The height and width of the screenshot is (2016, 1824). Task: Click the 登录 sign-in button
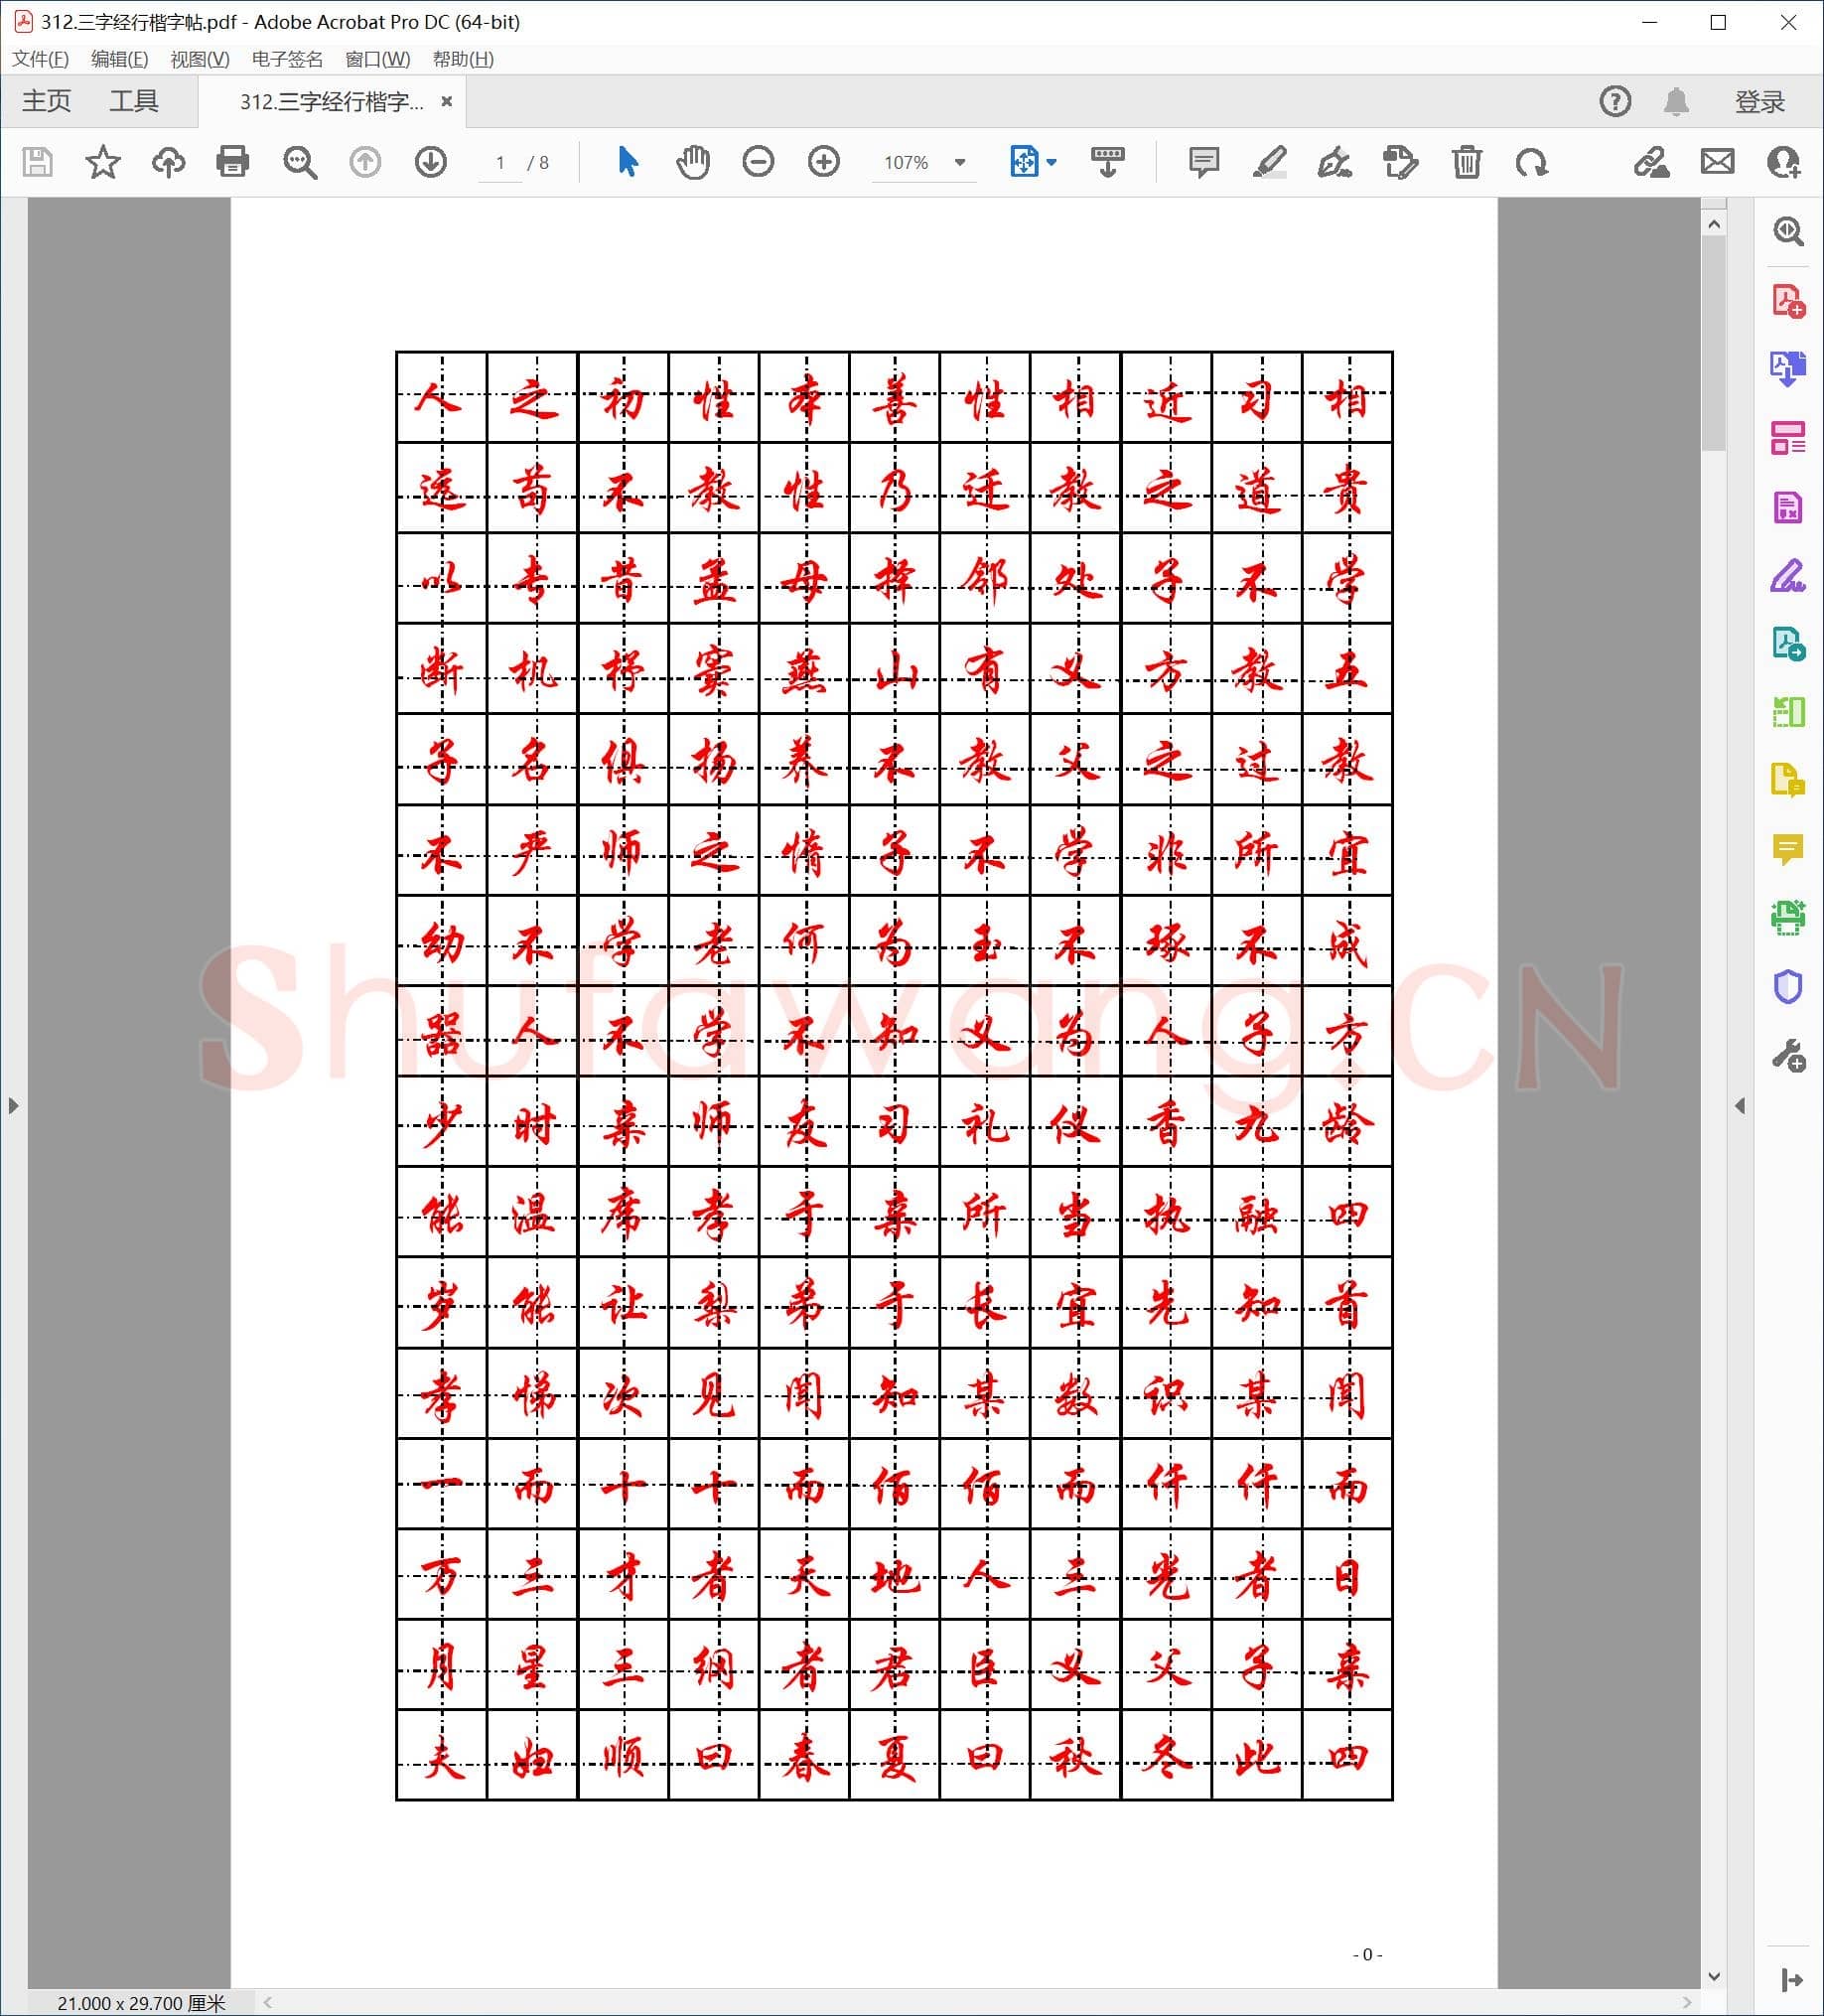click(x=1759, y=102)
